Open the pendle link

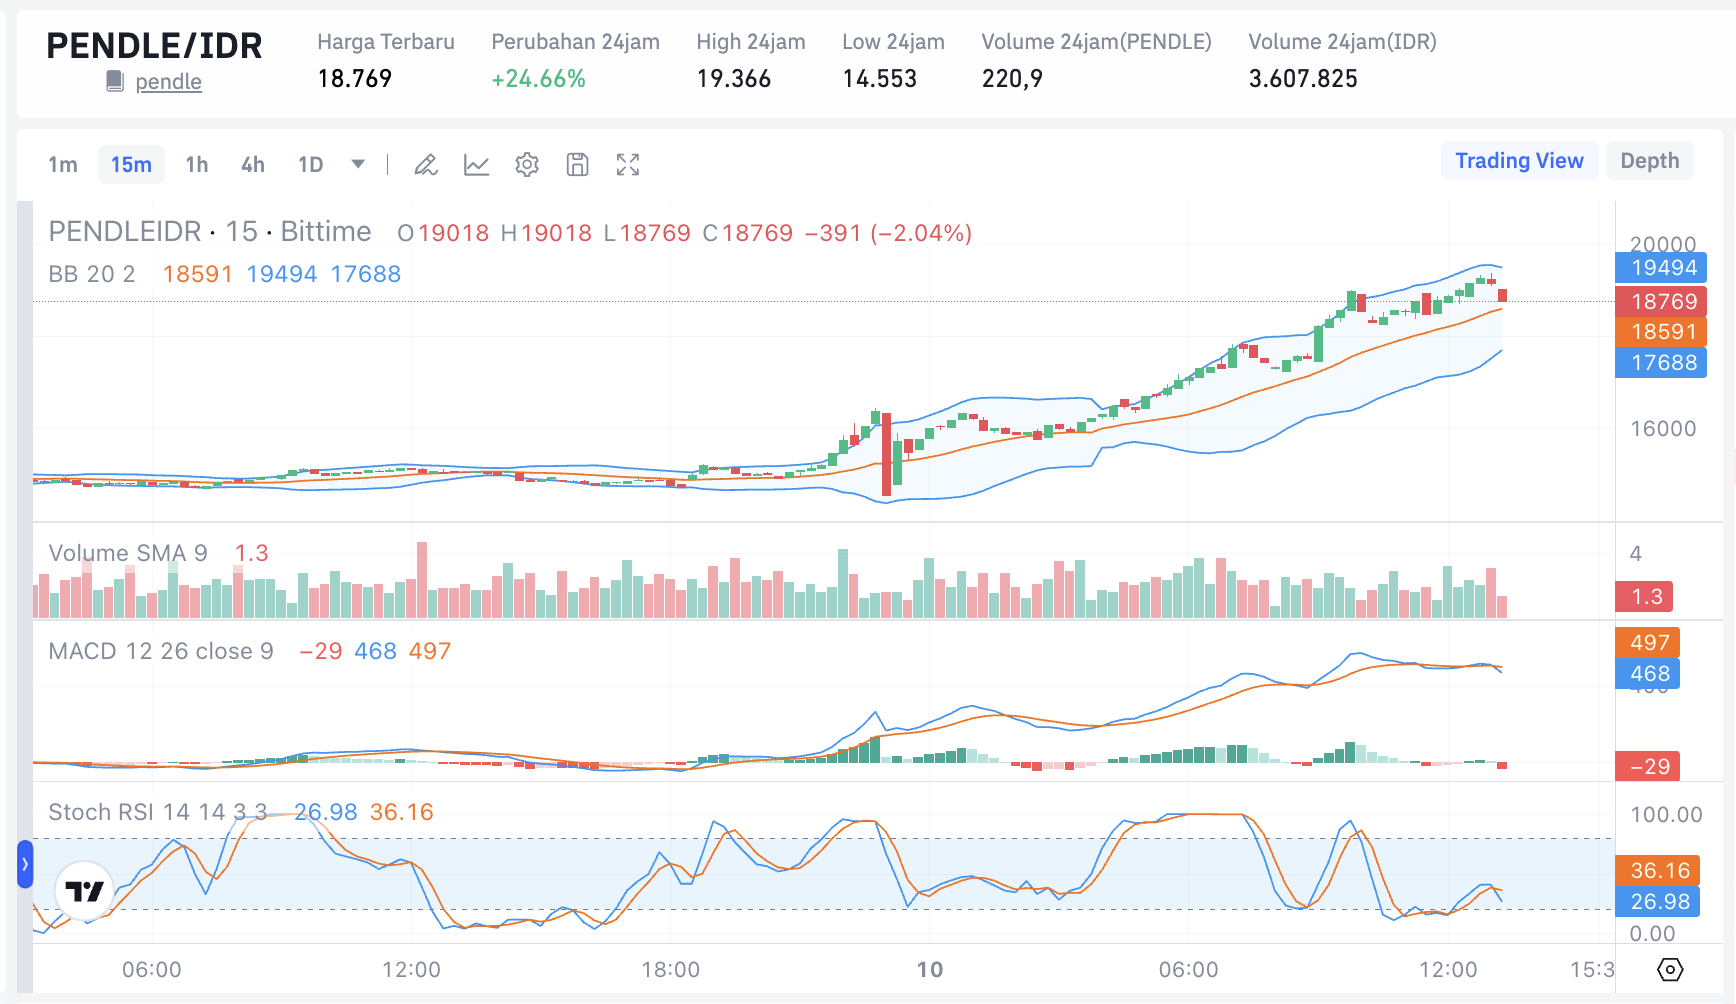[x=169, y=82]
